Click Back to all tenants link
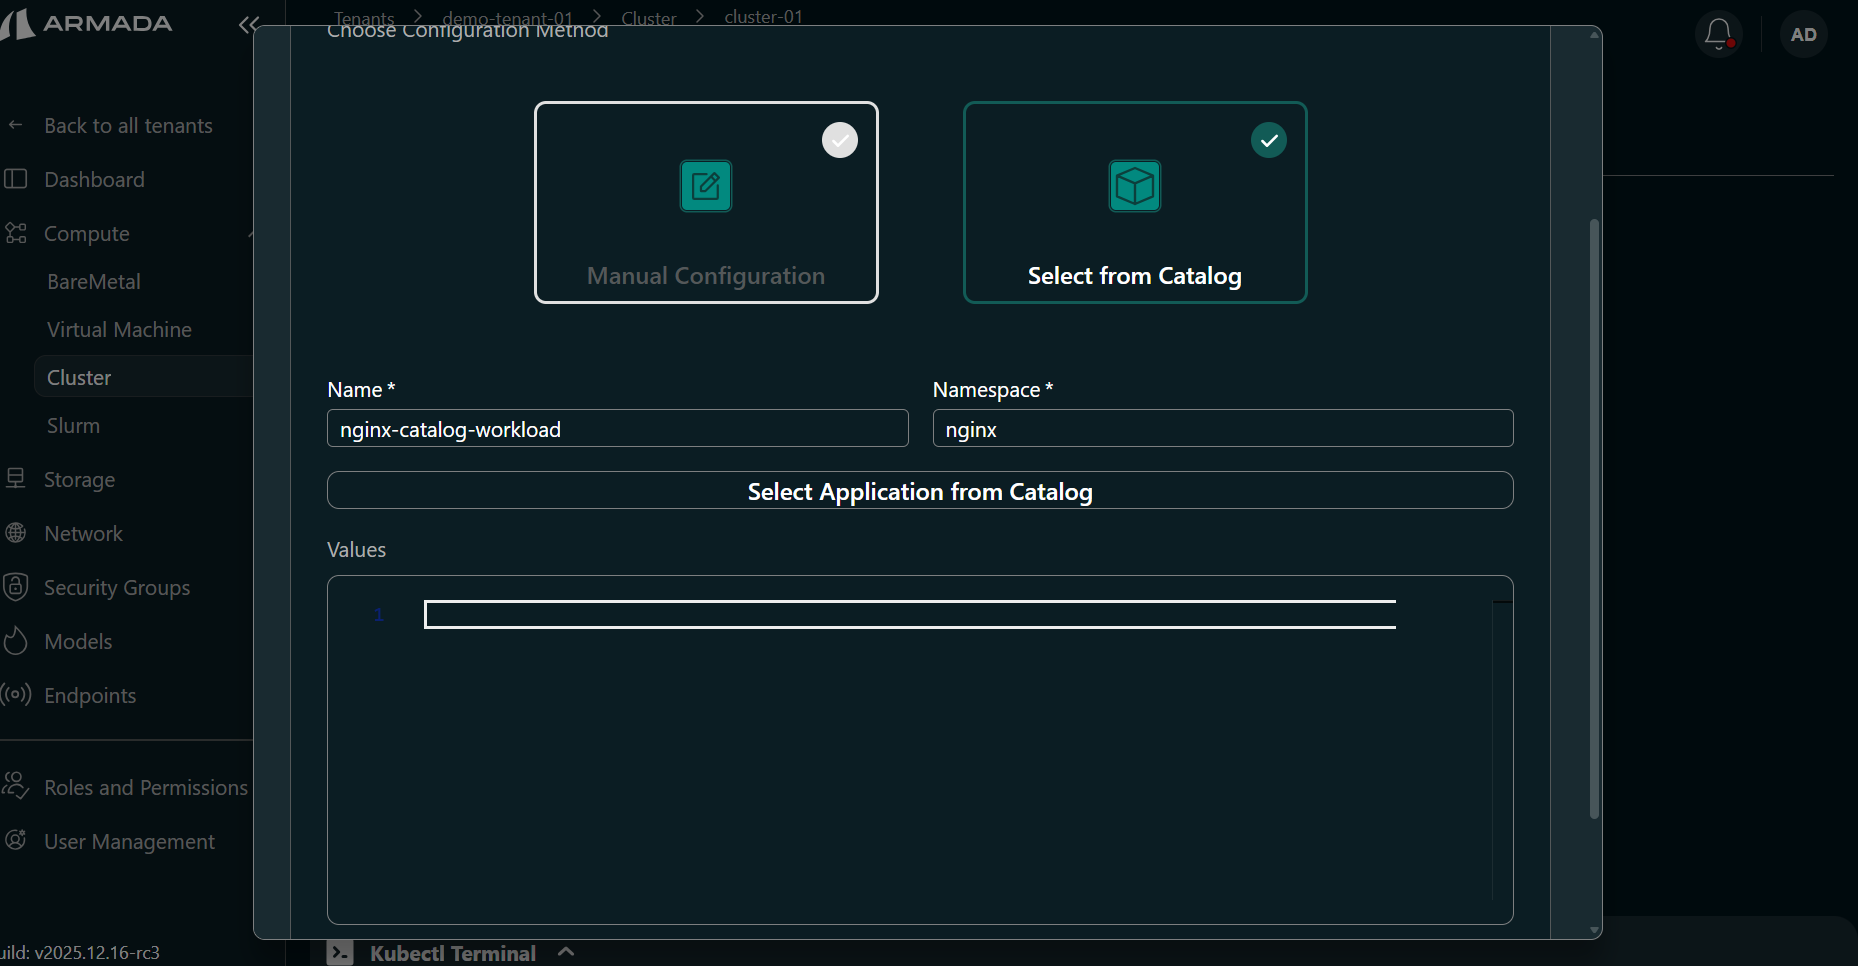Viewport: 1858px width, 966px height. click(128, 126)
